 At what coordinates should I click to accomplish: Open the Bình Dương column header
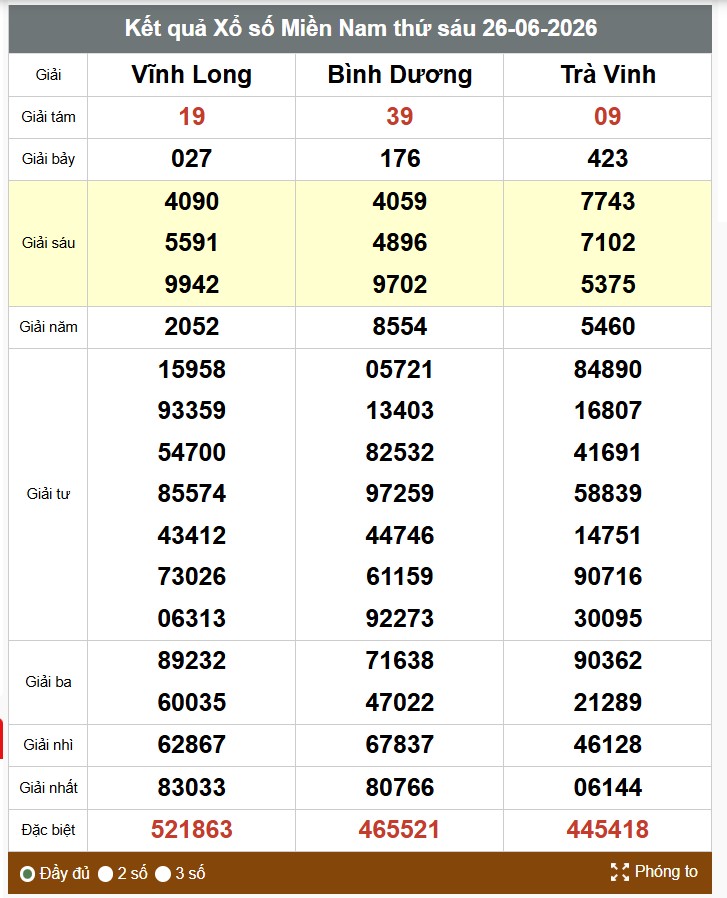[399, 75]
